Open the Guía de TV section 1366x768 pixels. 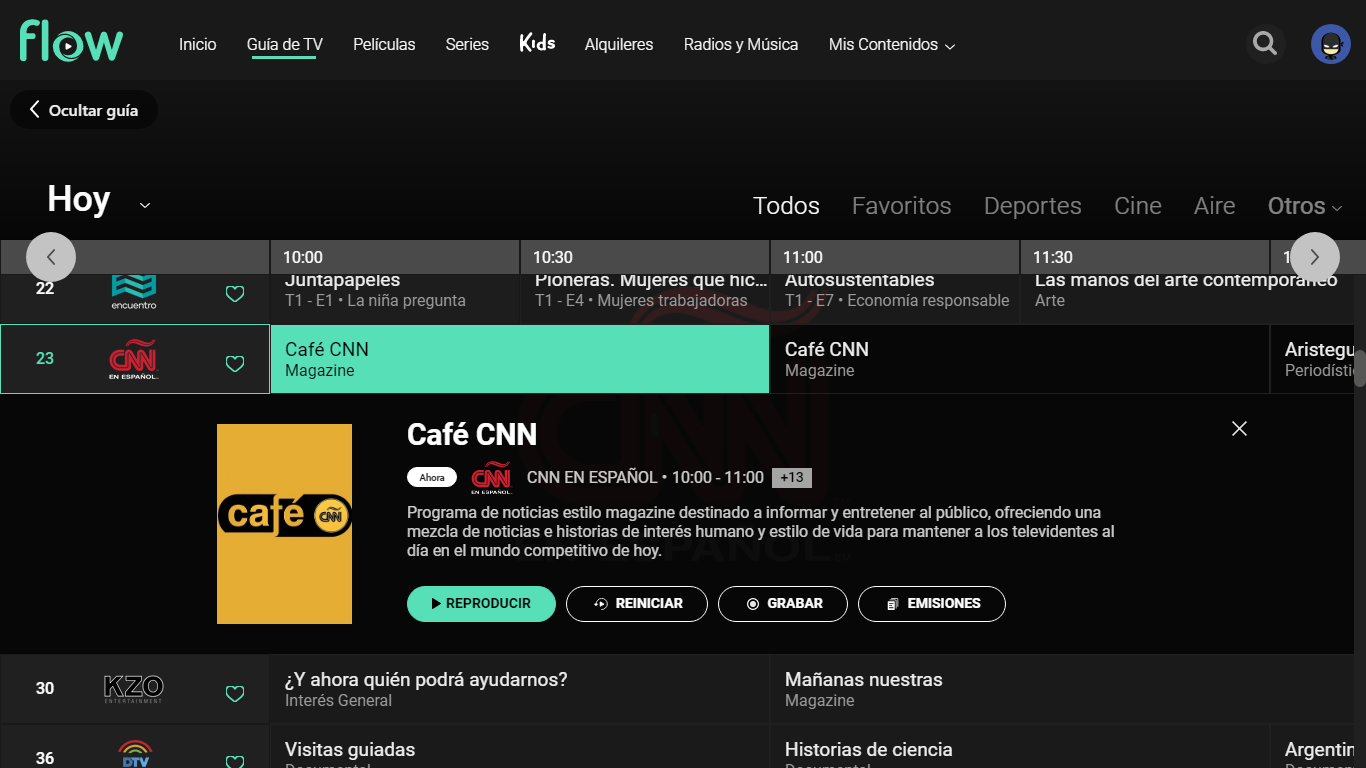[x=285, y=44]
